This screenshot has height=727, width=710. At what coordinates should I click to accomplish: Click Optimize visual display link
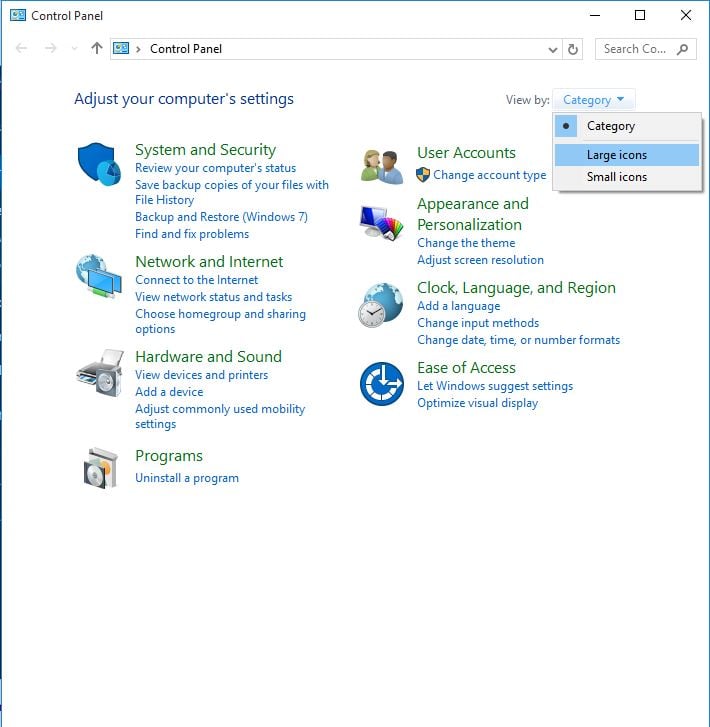[x=477, y=403]
